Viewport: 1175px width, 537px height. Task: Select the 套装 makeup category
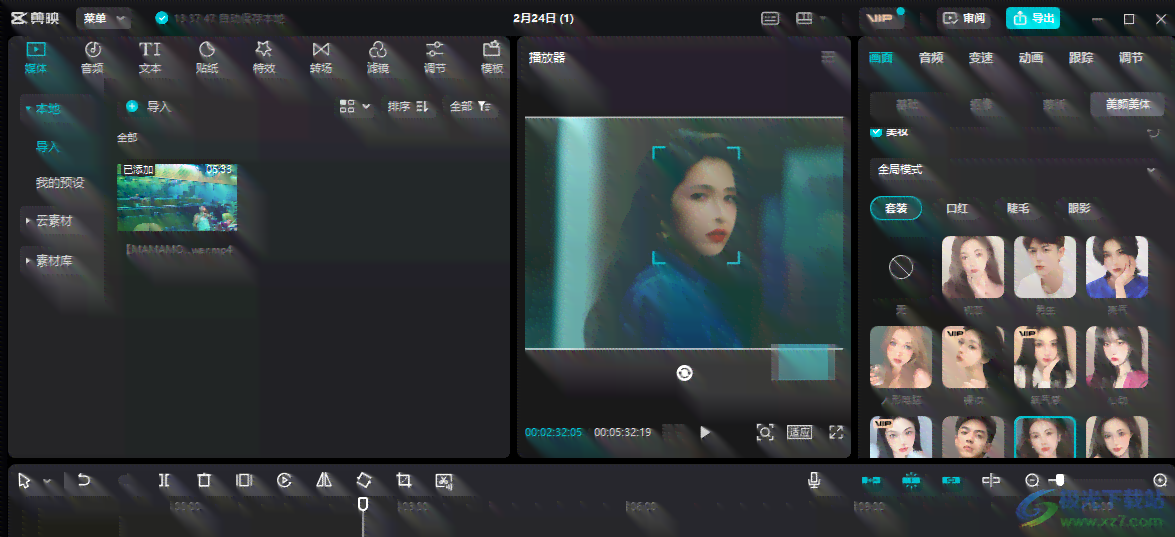pos(896,208)
